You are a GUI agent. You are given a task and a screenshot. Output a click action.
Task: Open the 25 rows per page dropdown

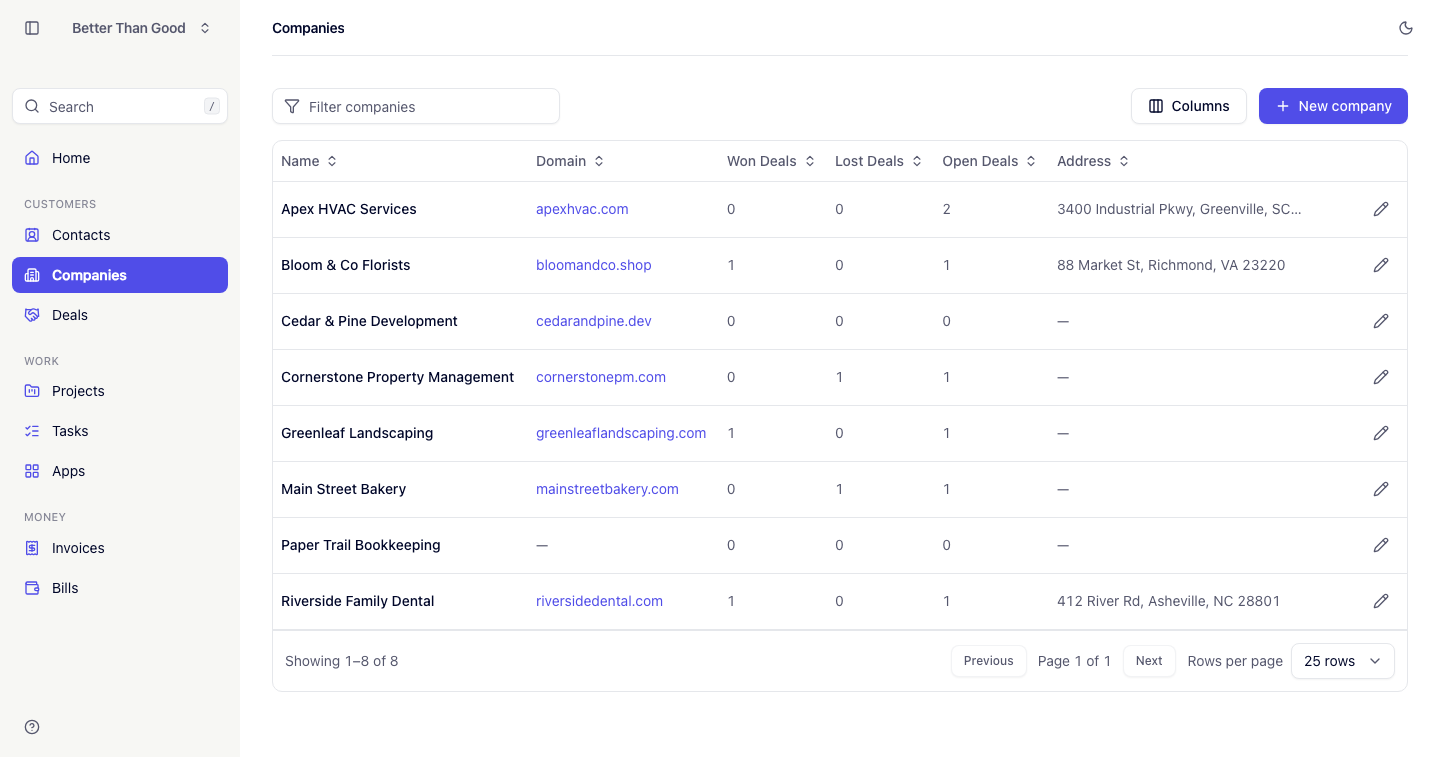[x=1342, y=661]
